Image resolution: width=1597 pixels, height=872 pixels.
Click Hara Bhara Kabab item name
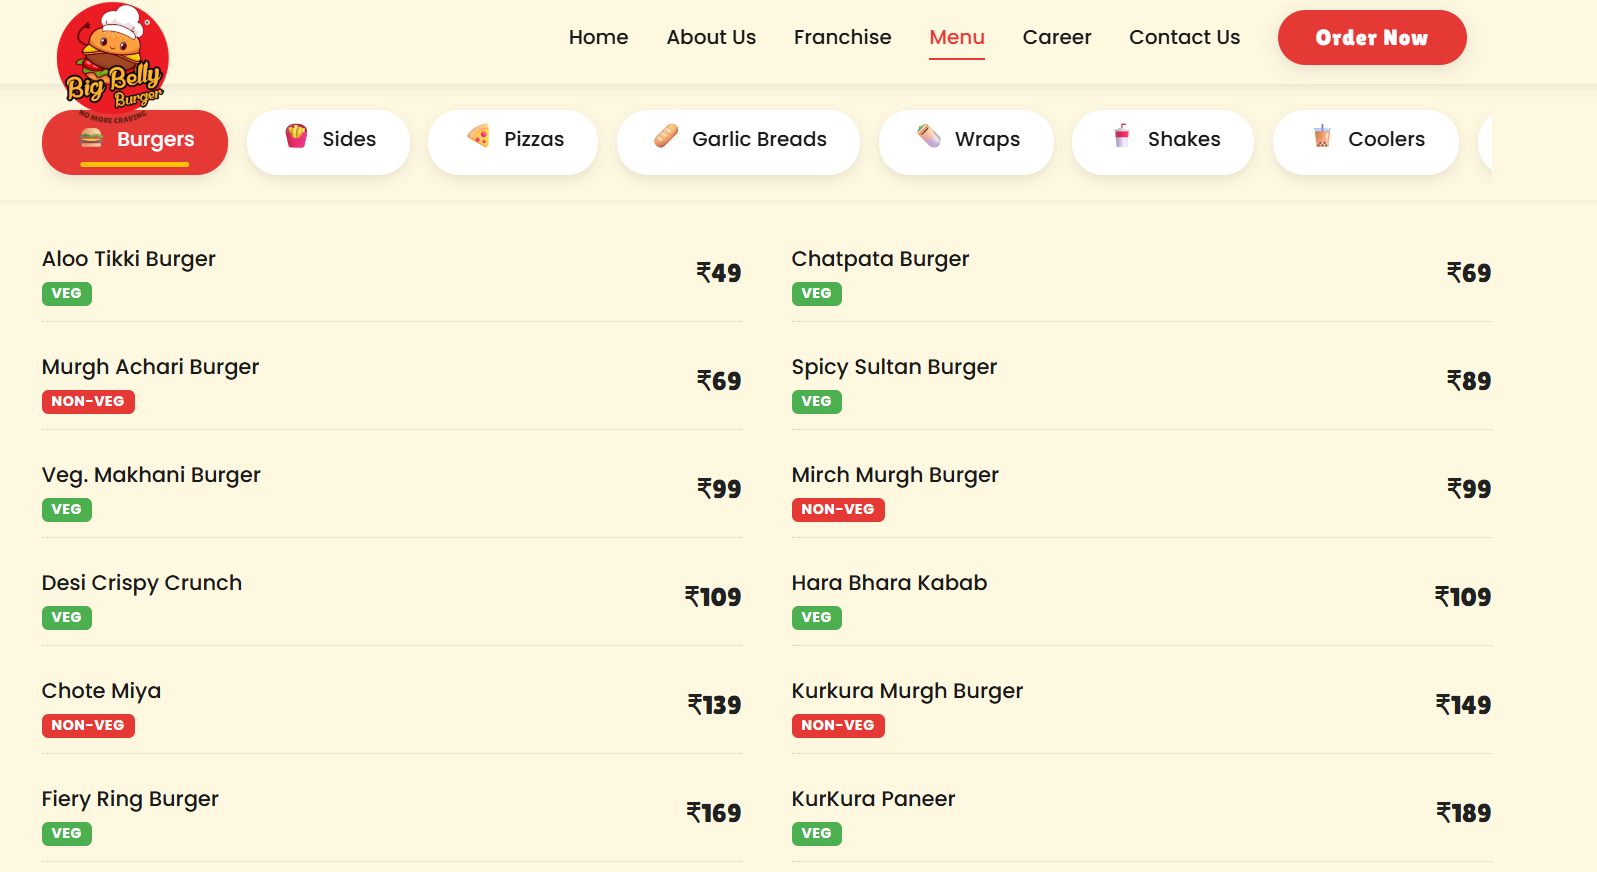pyautogui.click(x=889, y=583)
